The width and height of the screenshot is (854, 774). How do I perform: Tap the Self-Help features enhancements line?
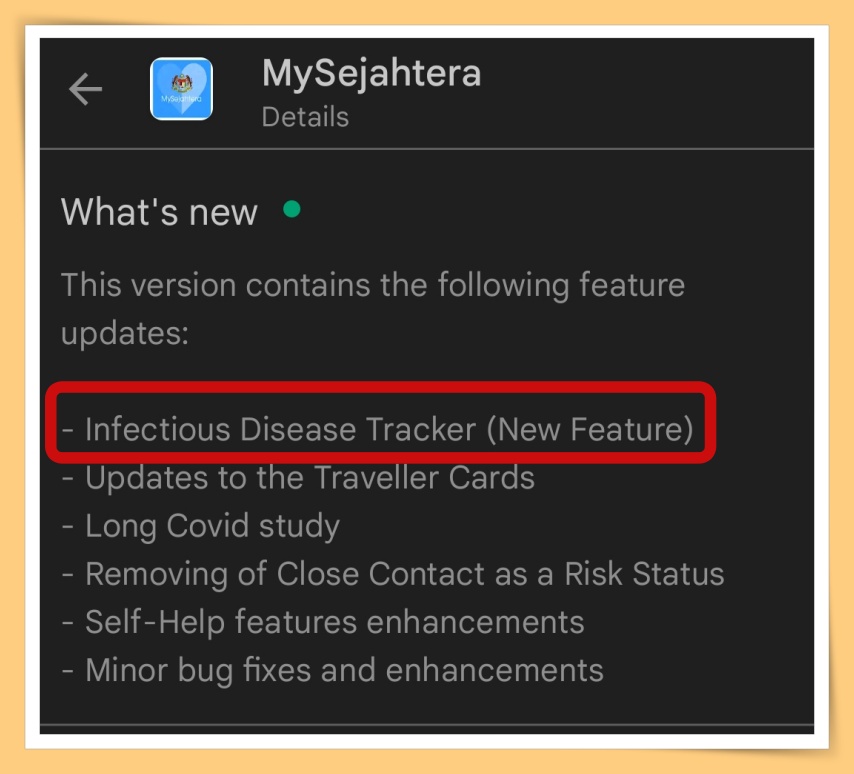point(323,622)
